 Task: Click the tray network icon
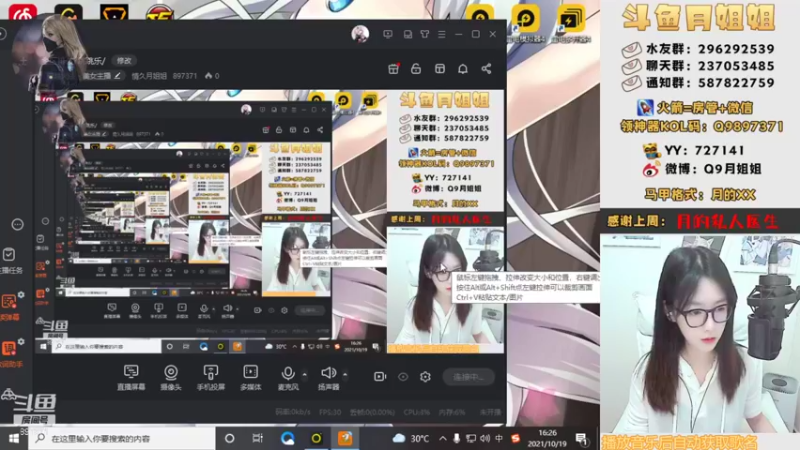470,438
